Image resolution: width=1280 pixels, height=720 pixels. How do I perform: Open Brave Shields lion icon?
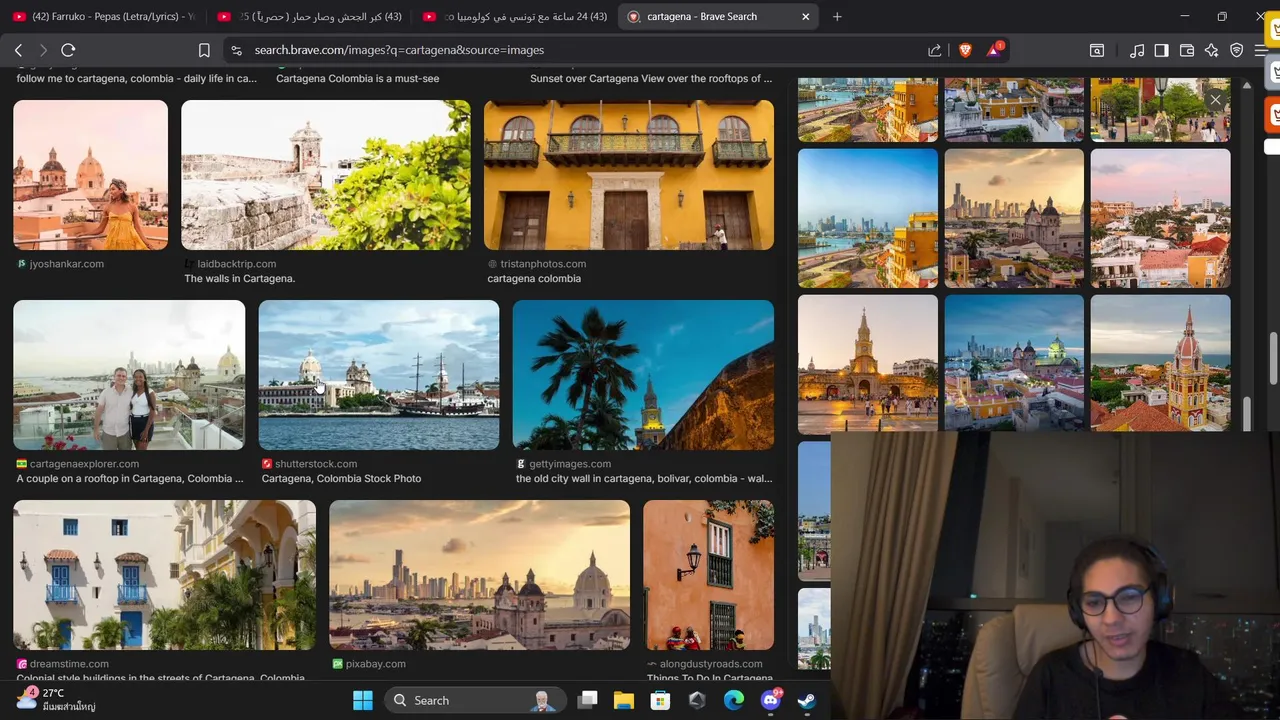[x=965, y=50]
